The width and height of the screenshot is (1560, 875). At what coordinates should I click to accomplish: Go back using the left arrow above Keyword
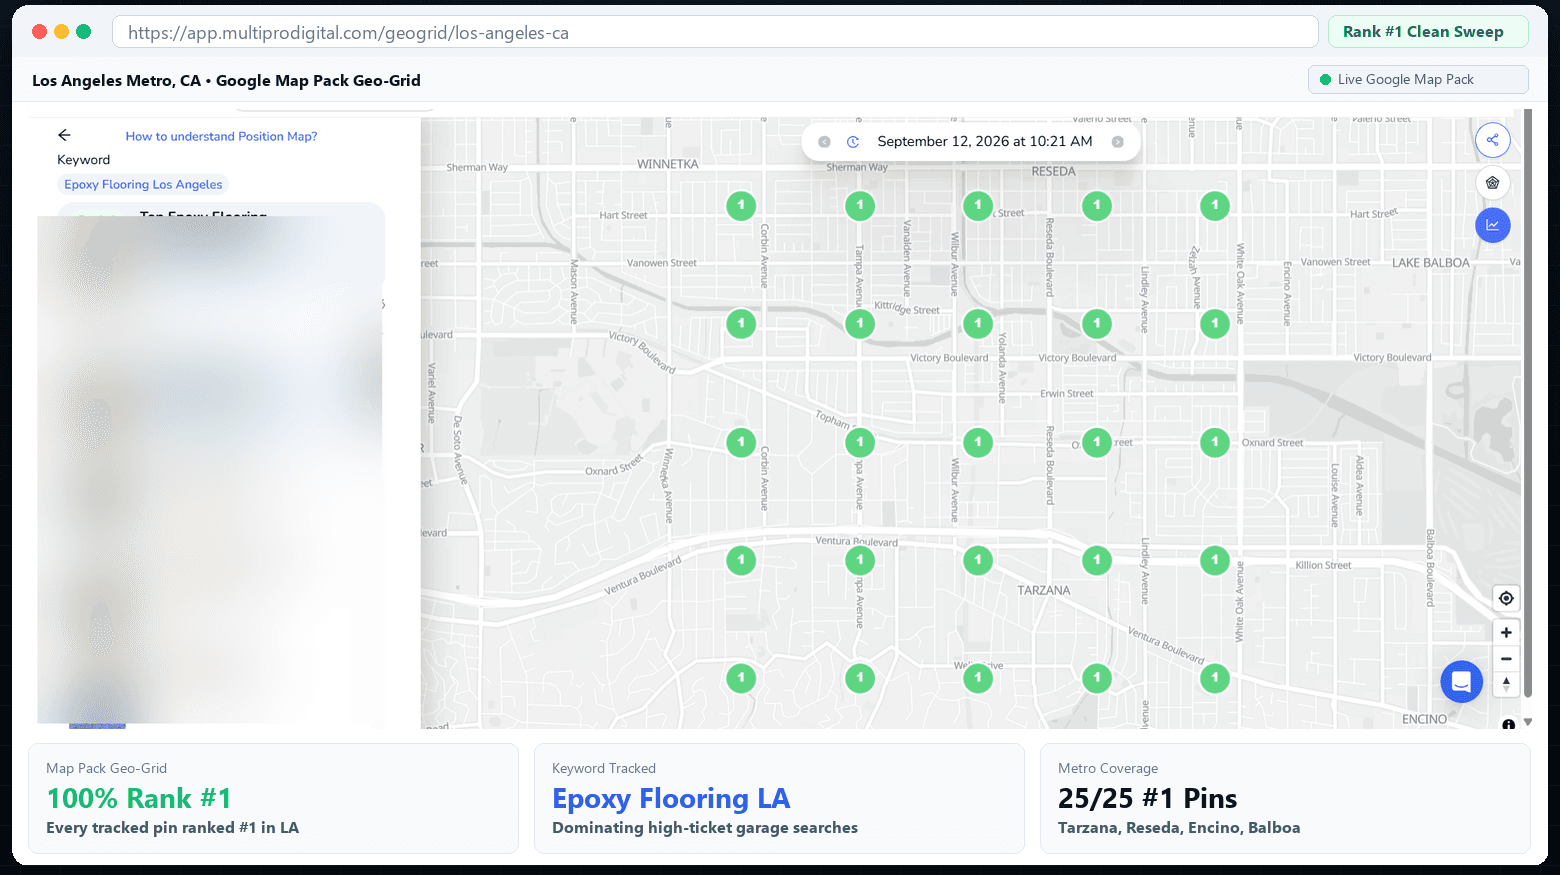pos(65,135)
